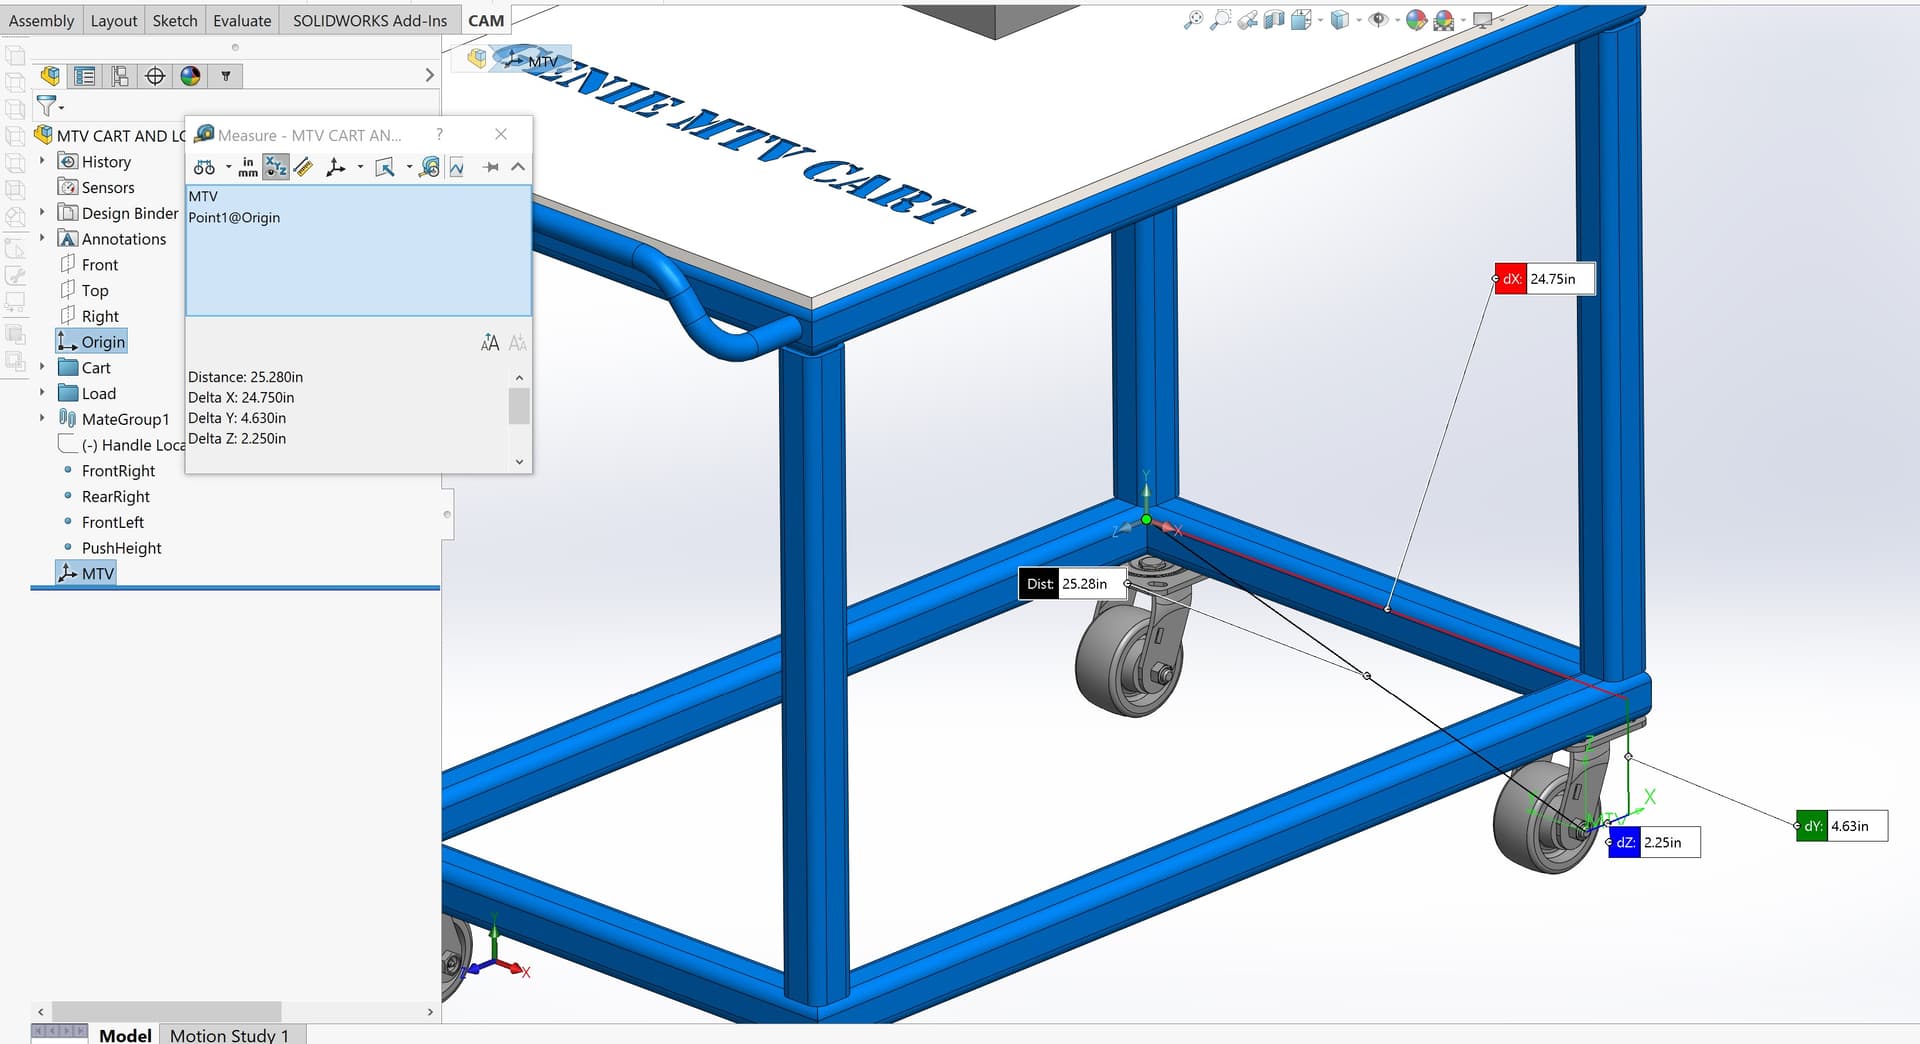Increase measure text size with AA icon
This screenshot has height=1044, width=1920.
point(490,343)
